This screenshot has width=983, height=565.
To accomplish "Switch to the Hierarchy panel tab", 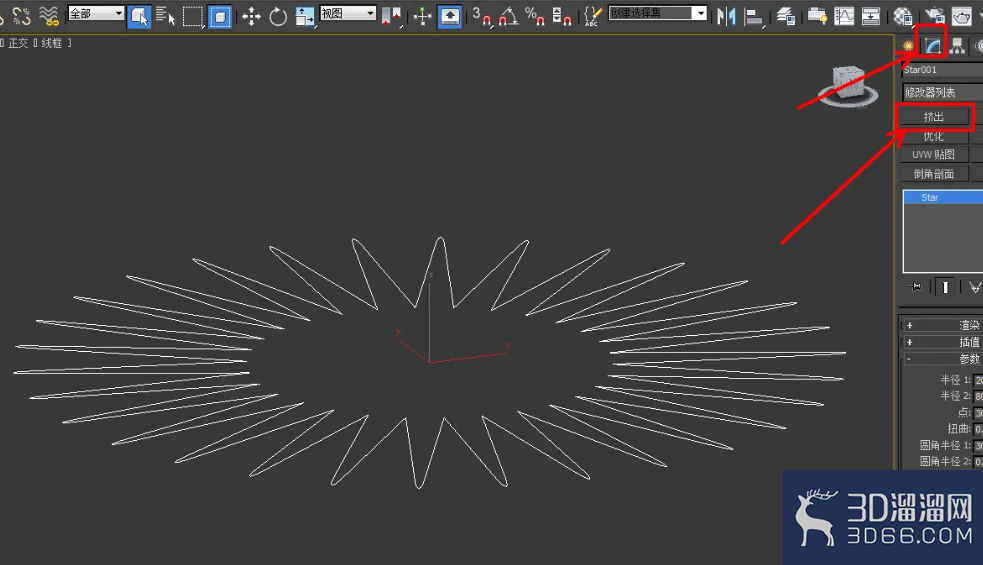I will point(957,46).
